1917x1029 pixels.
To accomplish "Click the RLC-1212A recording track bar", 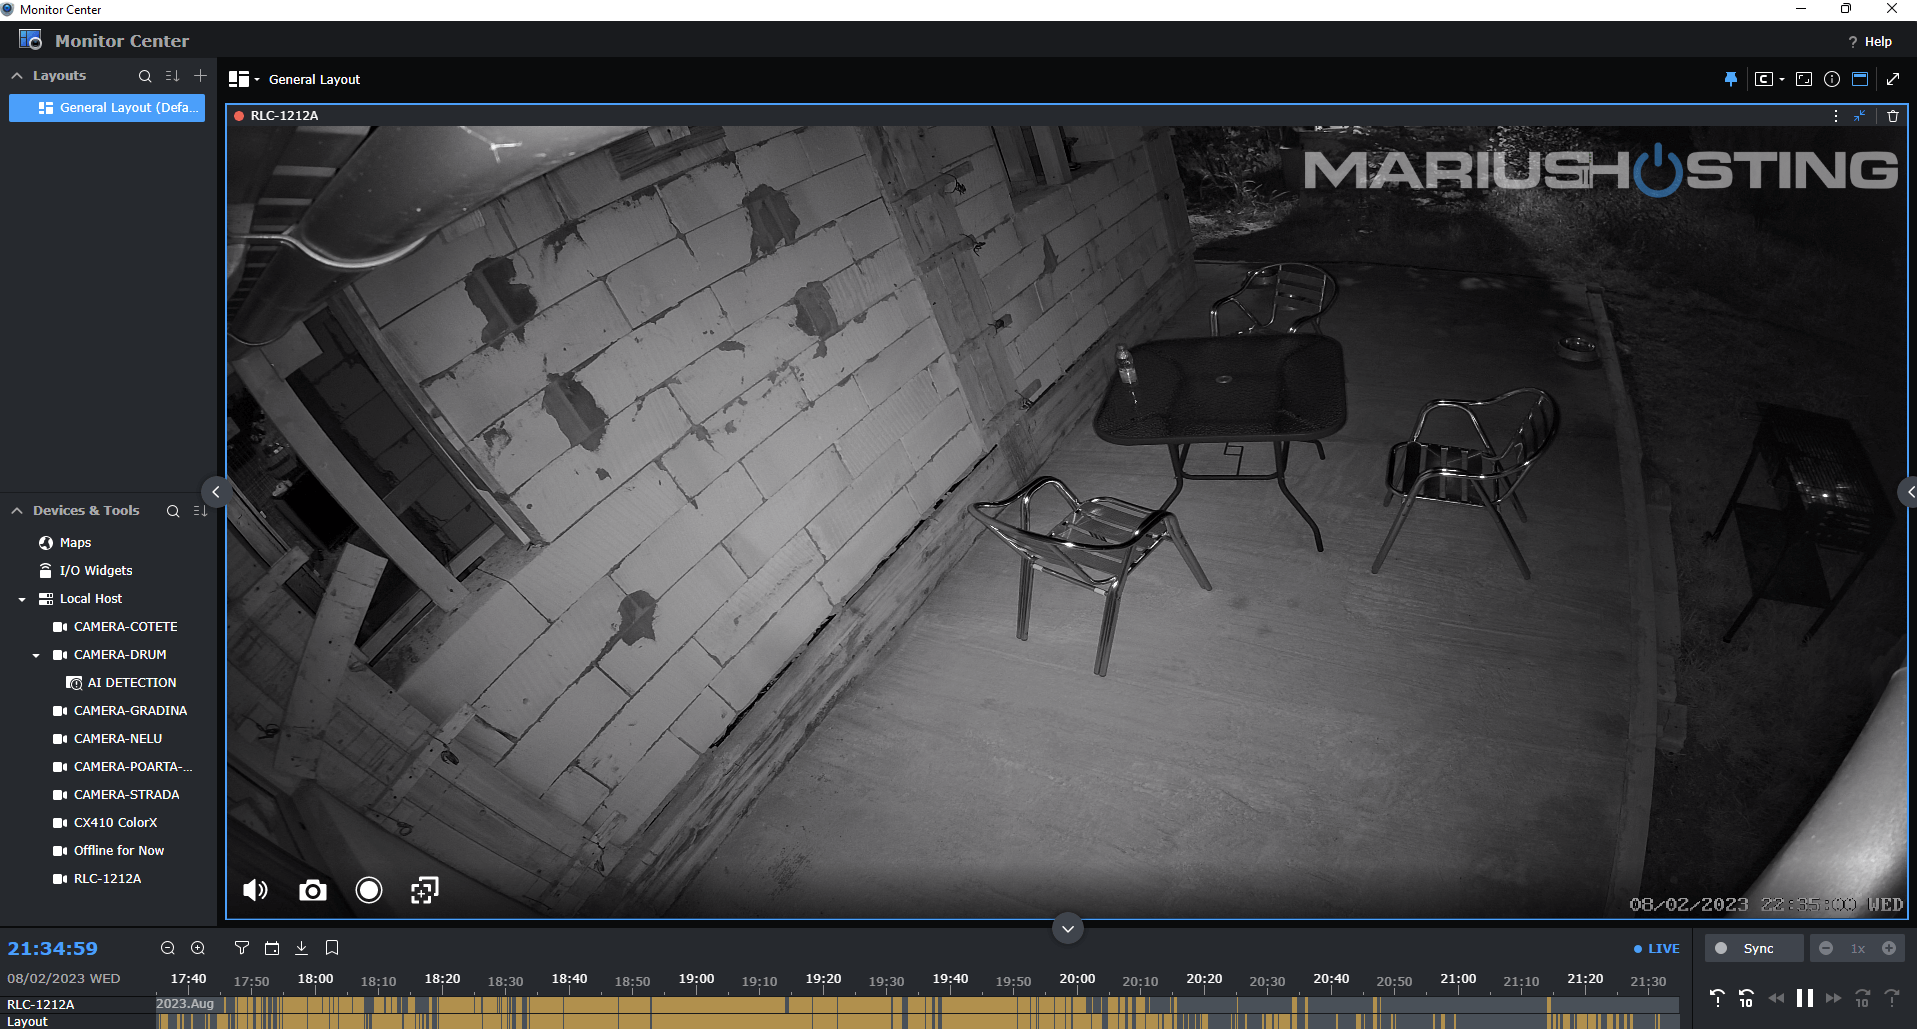I will tap(920, 1004).
